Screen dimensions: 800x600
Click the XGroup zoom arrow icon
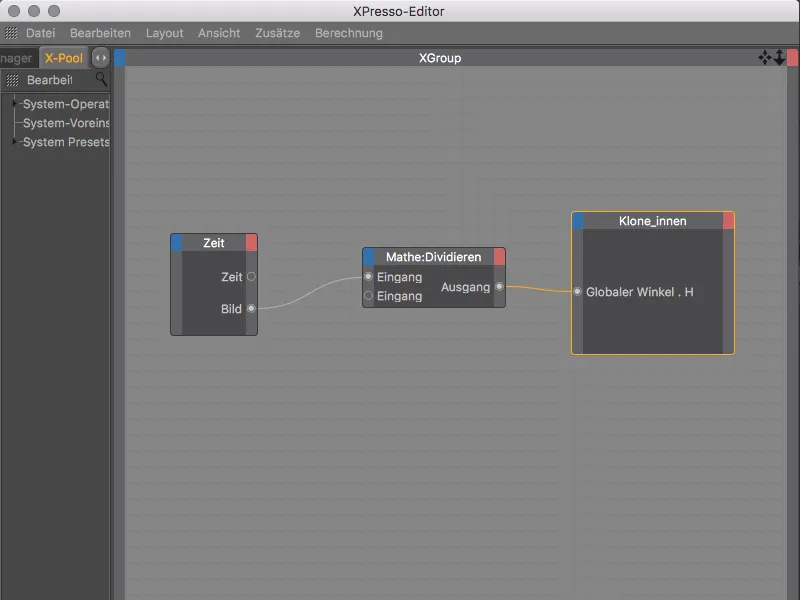779,58
